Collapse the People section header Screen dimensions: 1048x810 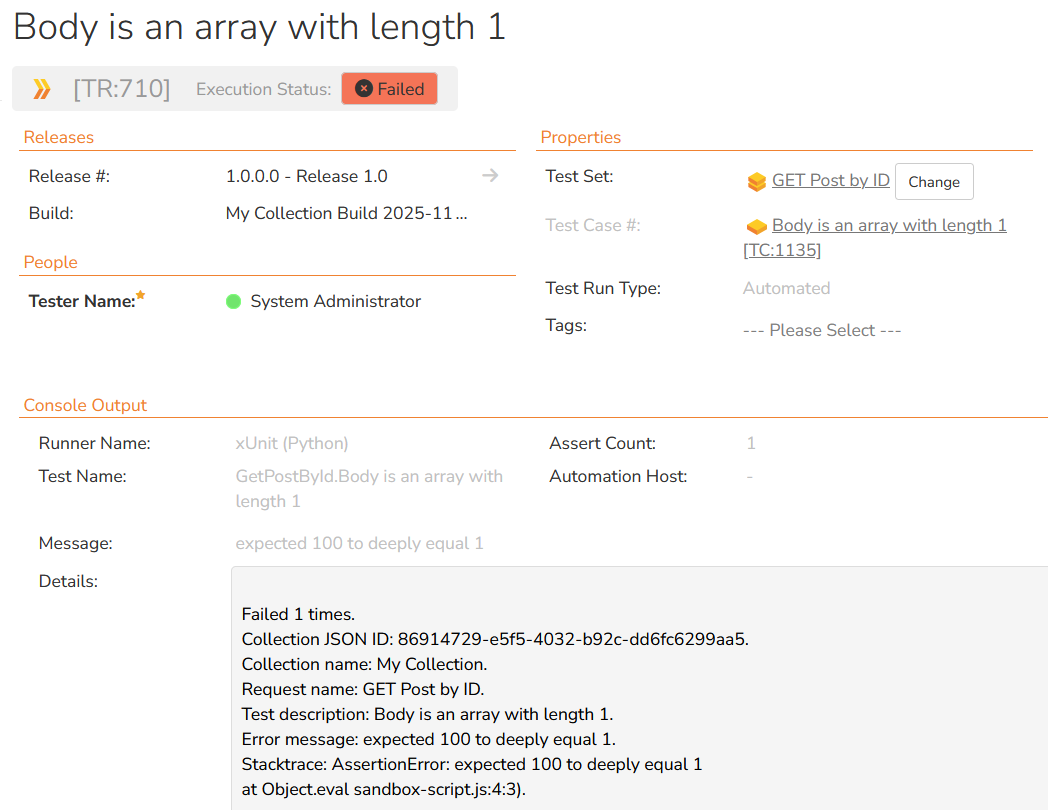[x=51, y=262]
